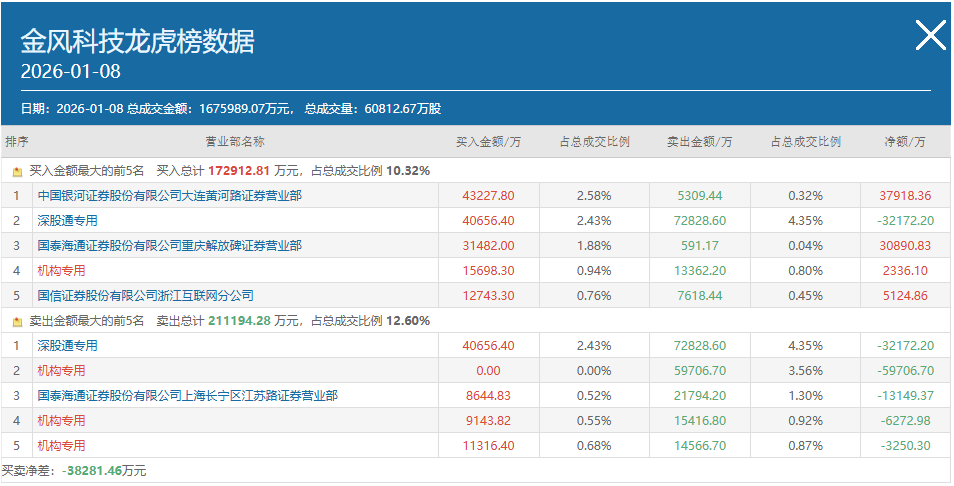Select net amount -13149.37 cell
The image size is (954, 486).
coord(905,395)
